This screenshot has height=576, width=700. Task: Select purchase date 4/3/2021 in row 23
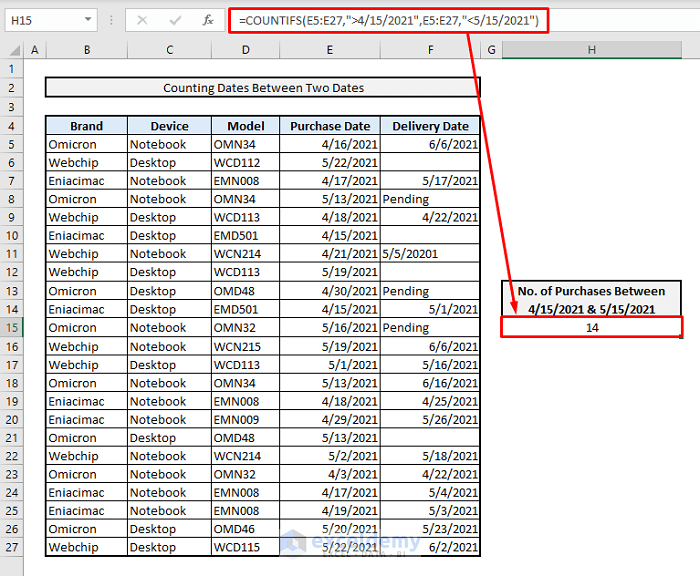pyautogui.click(x=330, y=474)
